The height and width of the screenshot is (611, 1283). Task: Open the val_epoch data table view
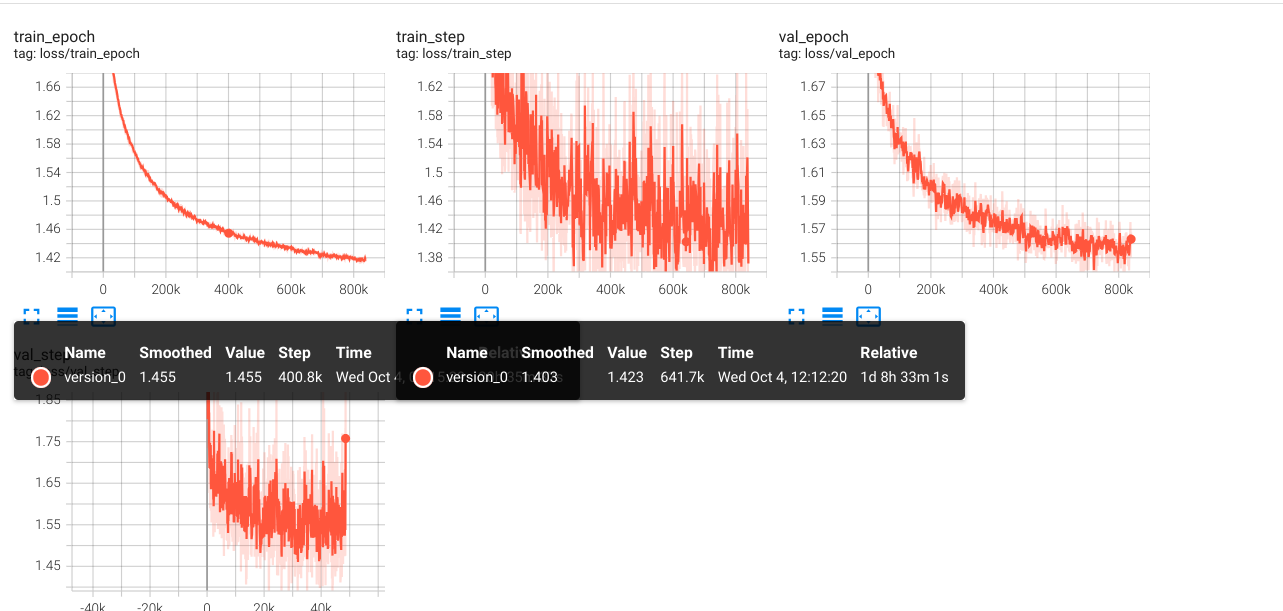[x=831, y=315]
